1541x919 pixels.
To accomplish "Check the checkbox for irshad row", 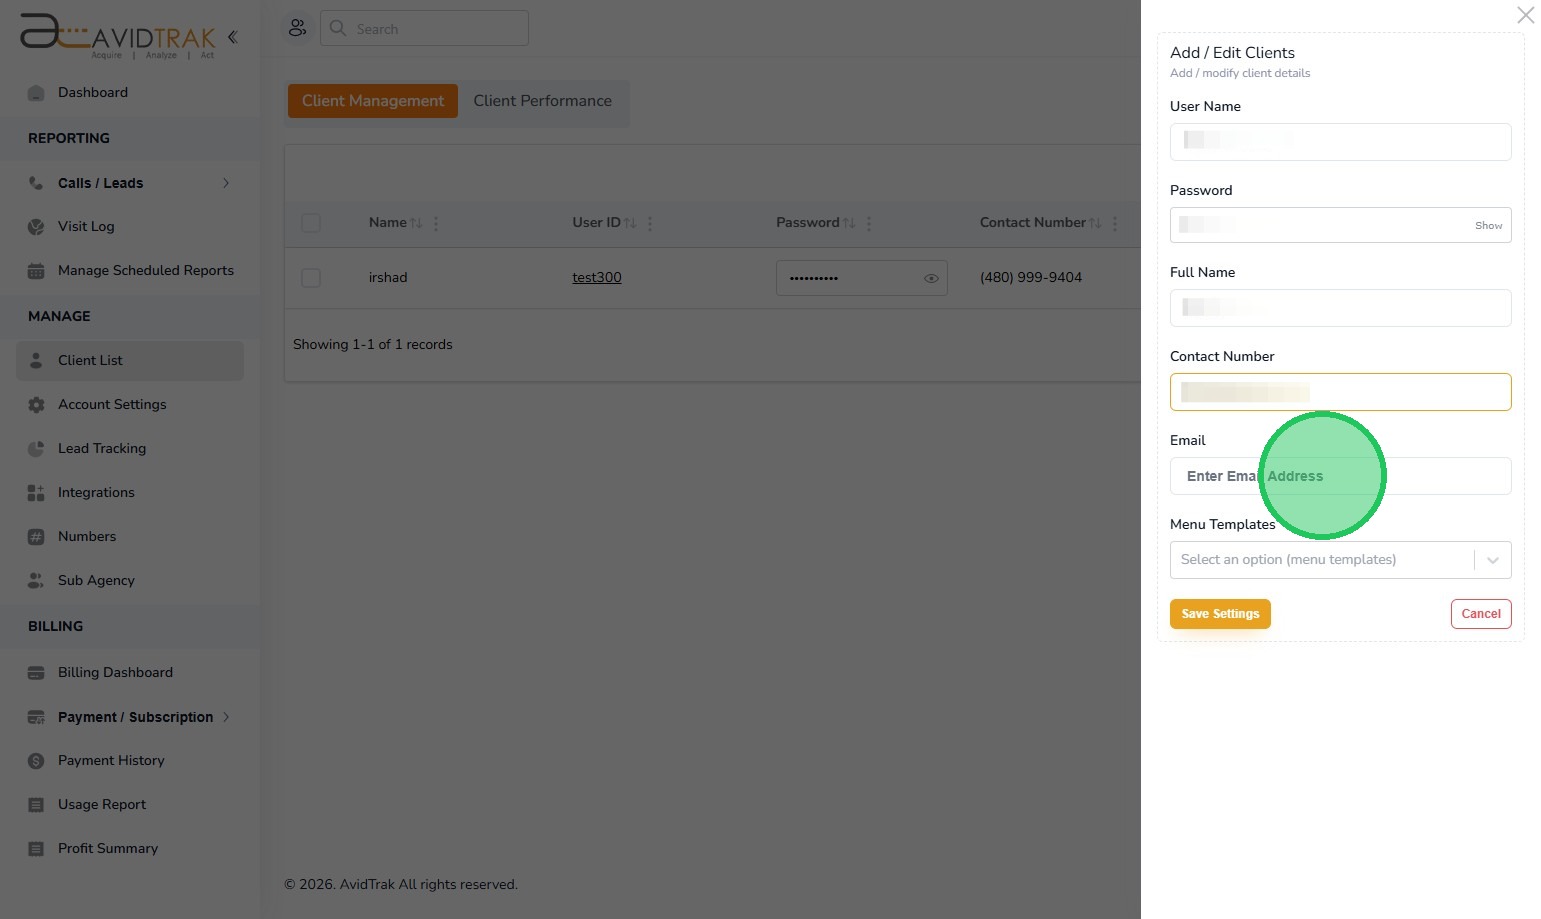I will 311,278.
